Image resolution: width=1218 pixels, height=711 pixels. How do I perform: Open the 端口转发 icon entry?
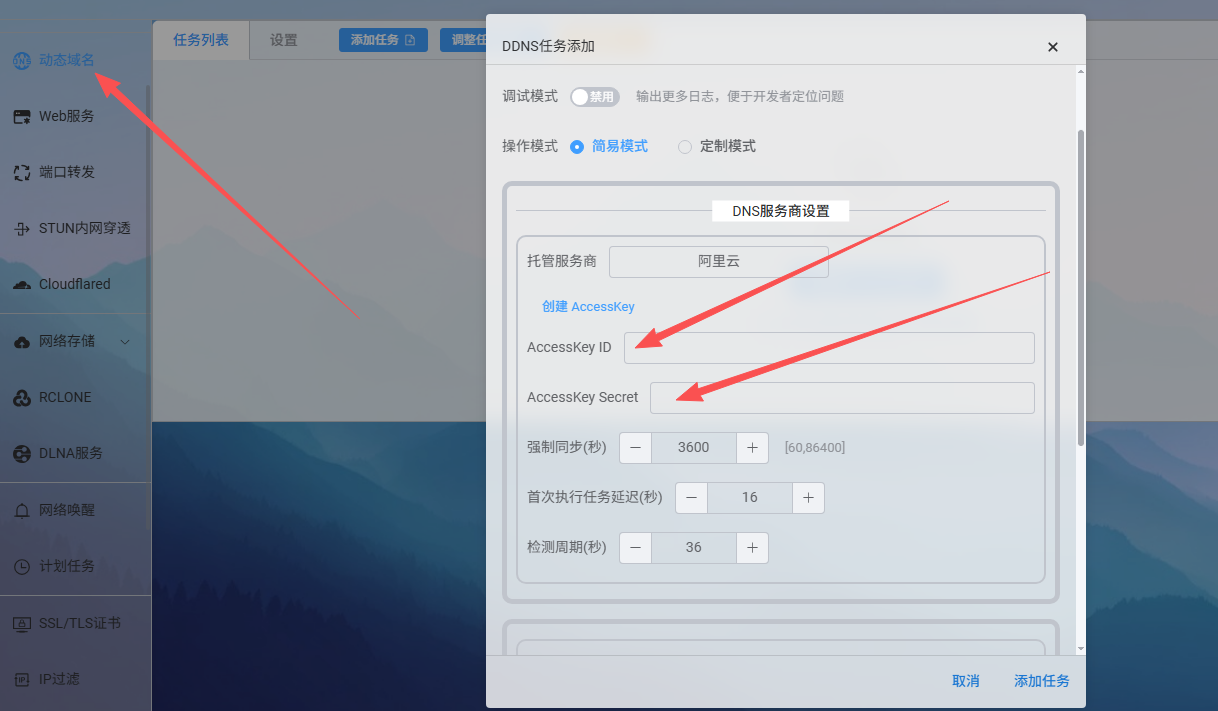[x=21, y=173]
